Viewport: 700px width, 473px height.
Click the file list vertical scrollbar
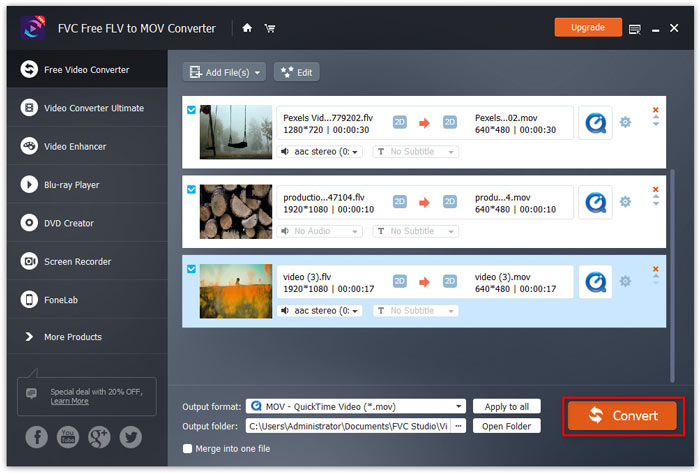pyautogui.click(x=672, y=275)
